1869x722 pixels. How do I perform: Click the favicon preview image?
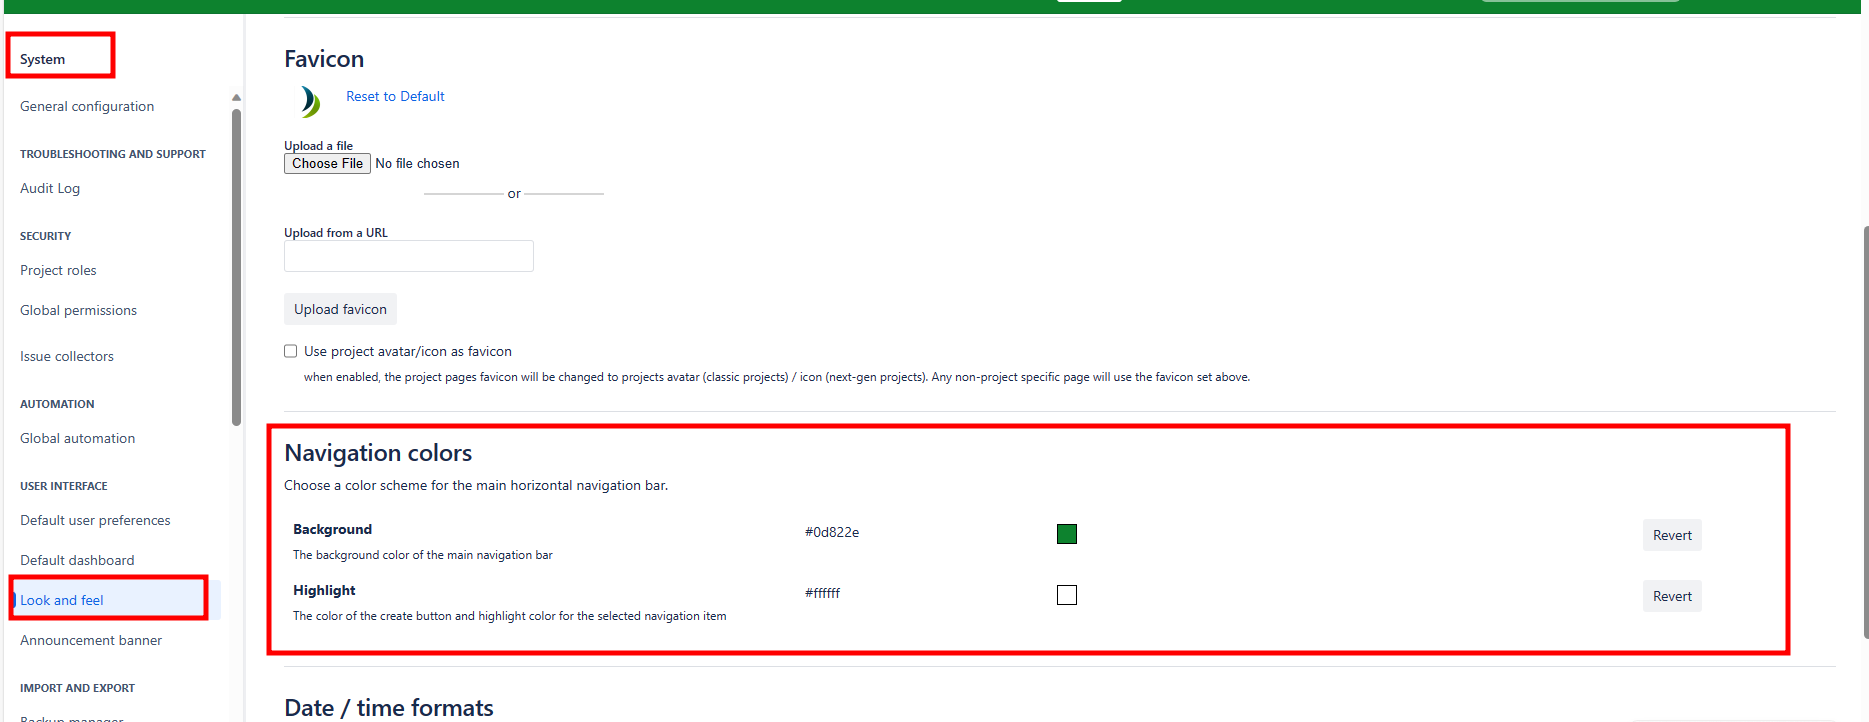tap(310, 101)
